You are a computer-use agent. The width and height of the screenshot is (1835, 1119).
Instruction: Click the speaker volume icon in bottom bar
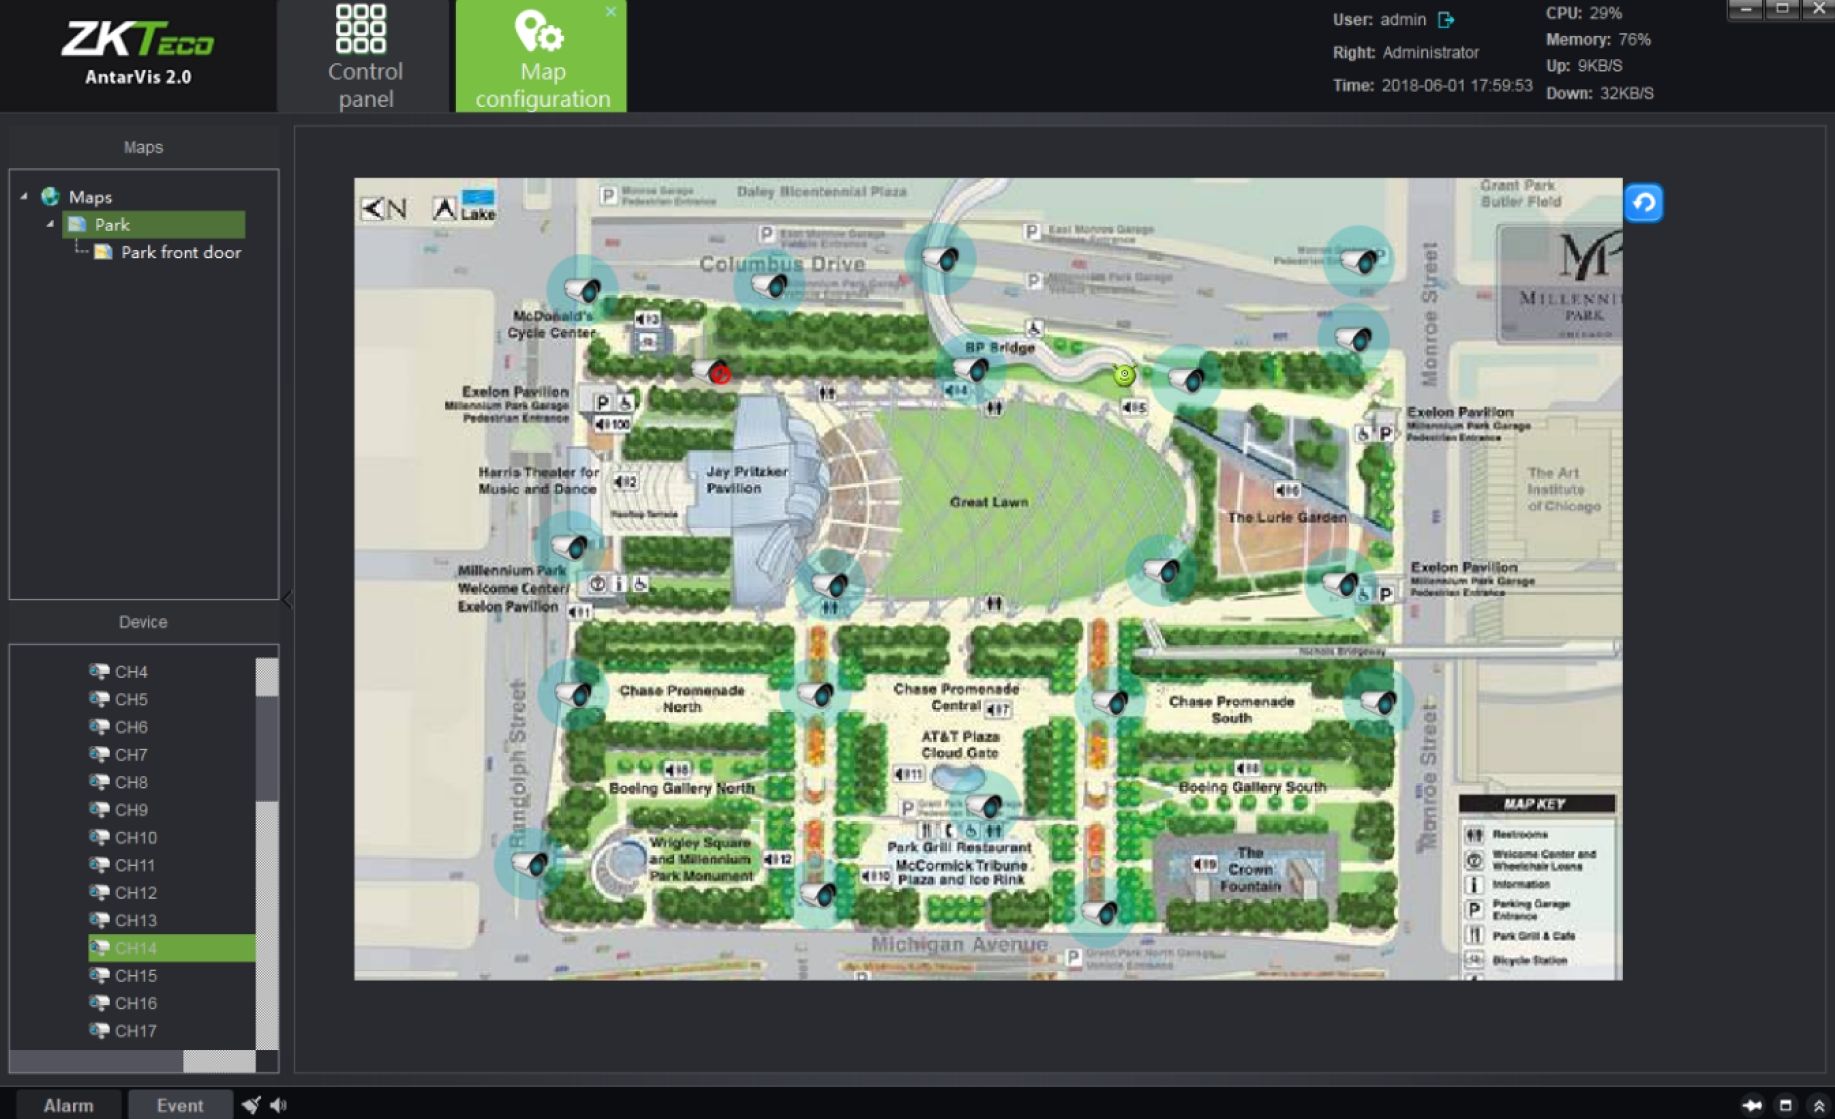[279, 1105]
